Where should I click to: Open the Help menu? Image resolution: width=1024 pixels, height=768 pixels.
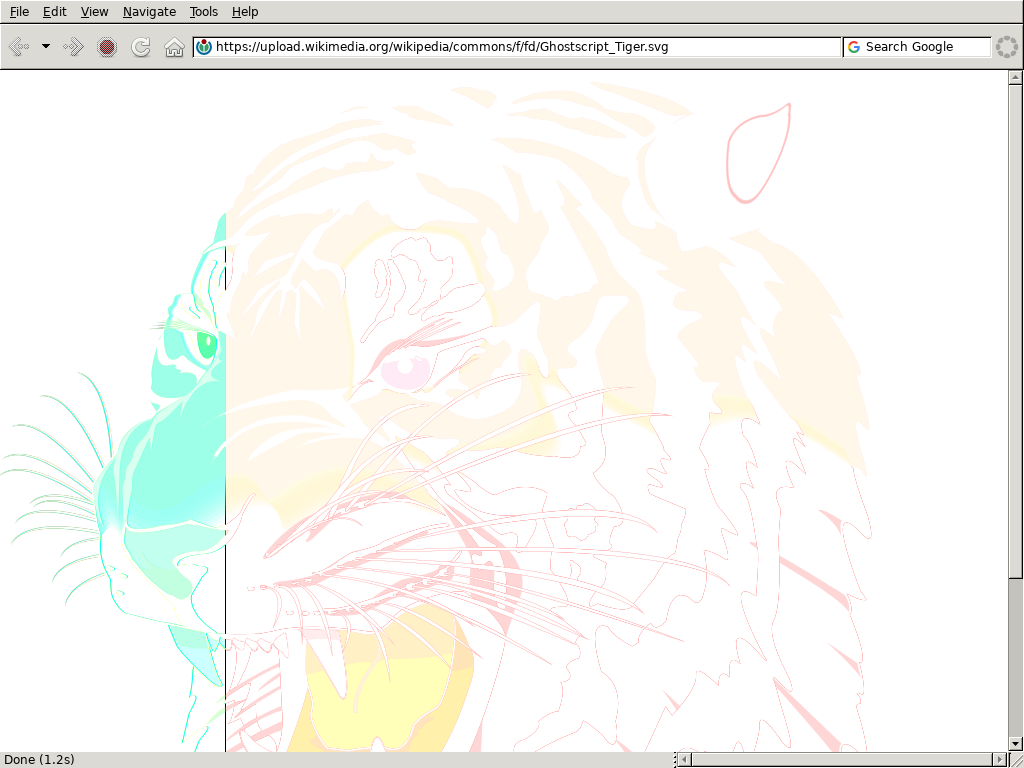coord(244,12)
